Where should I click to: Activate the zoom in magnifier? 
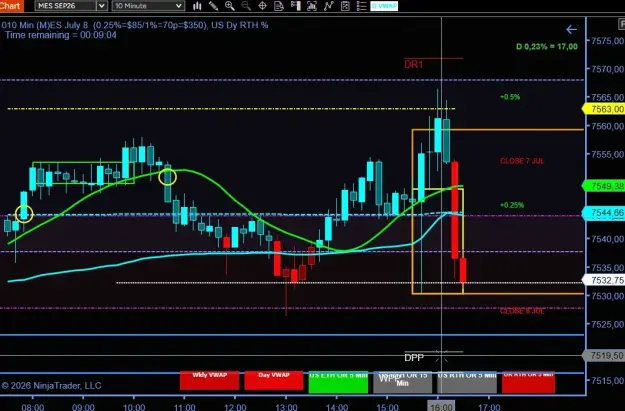coord(230,6)
